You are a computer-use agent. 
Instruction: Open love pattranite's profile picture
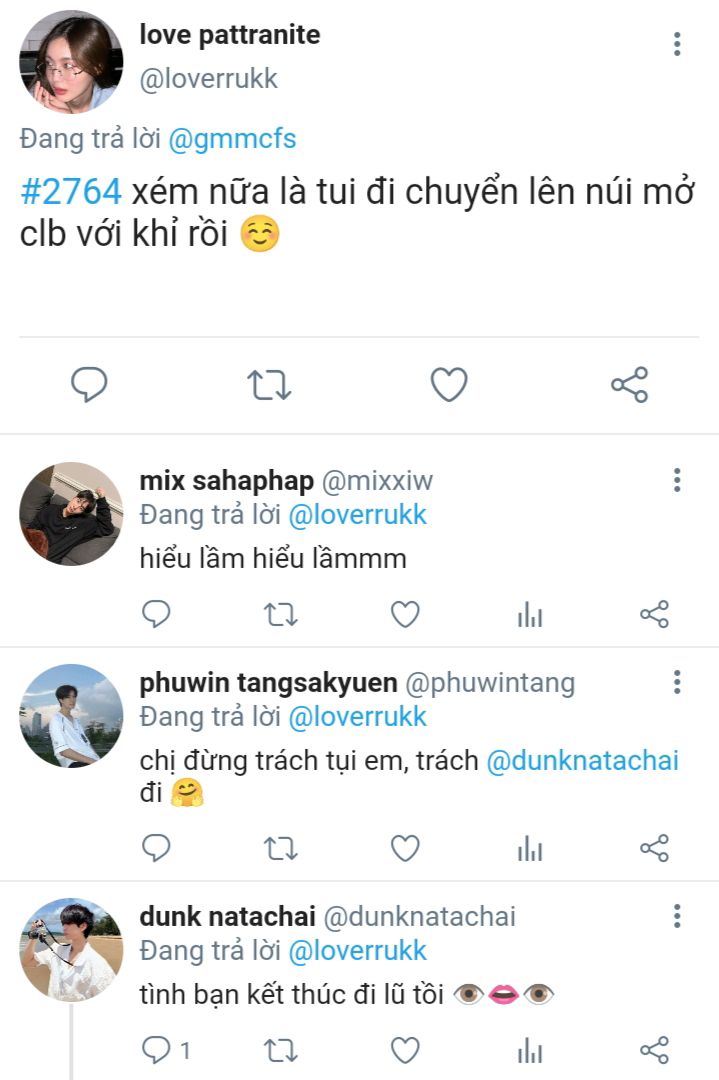tap(70, 62)
